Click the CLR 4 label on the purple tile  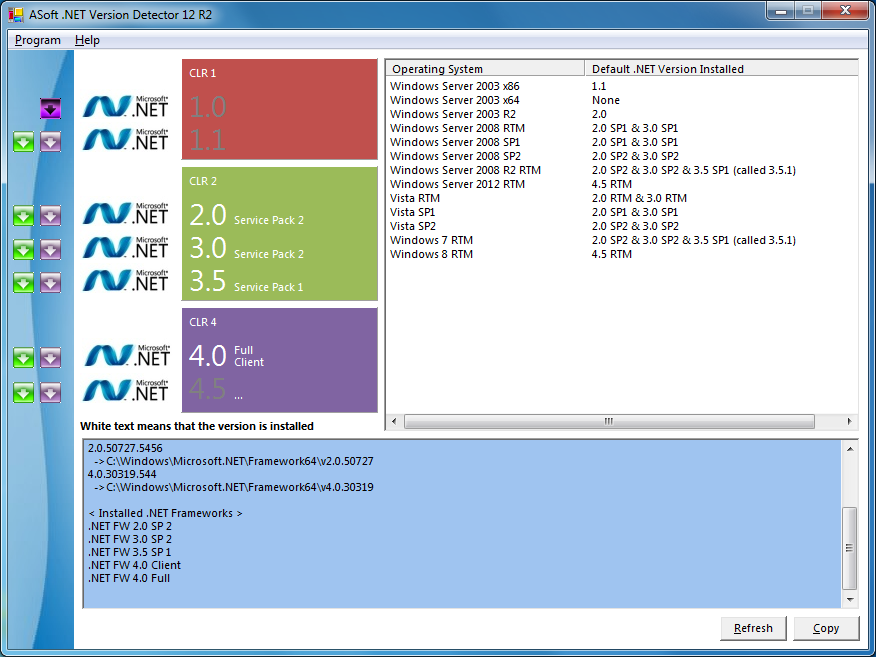203,322
